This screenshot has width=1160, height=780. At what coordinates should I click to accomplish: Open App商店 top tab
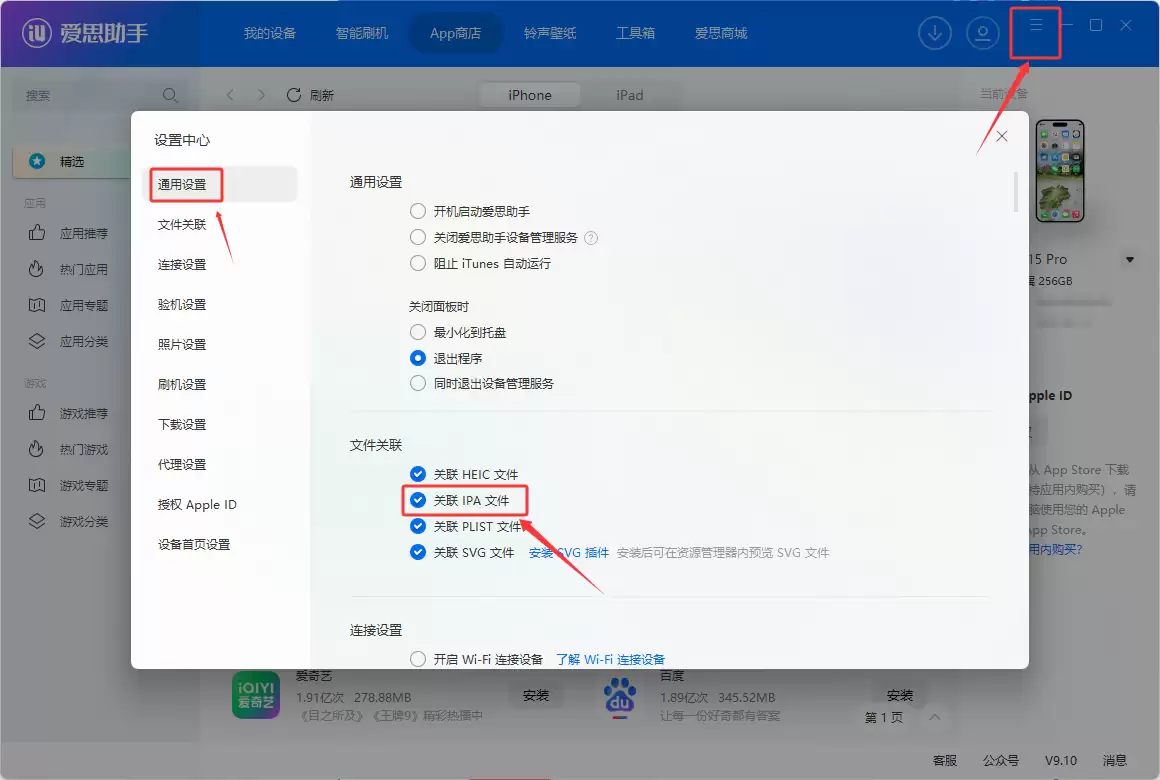[456, 33]
